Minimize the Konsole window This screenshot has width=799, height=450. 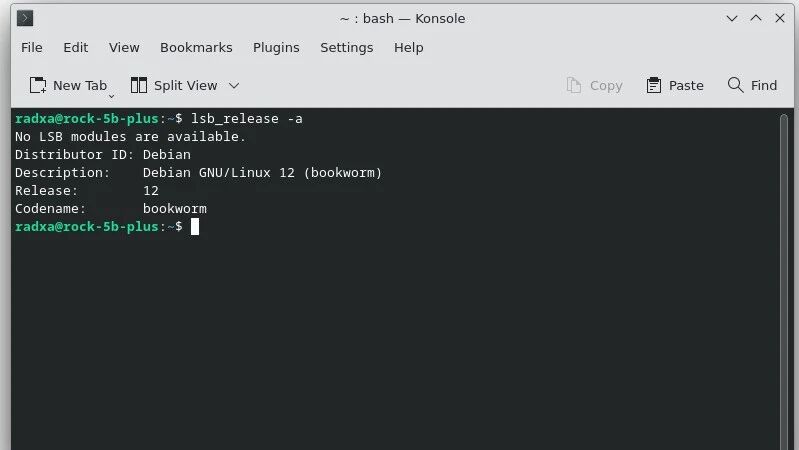[x=729, y=18]
